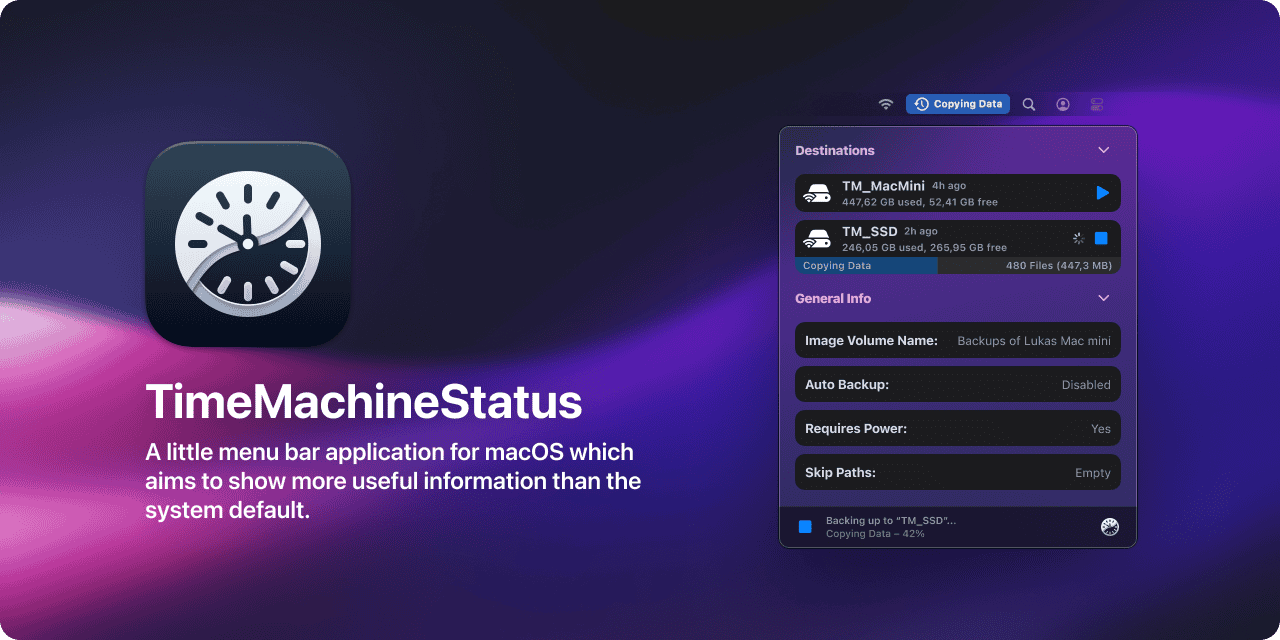The image size is (1280, 640).
Task: Select the Image Volume Name row
Action: point(958,340)
